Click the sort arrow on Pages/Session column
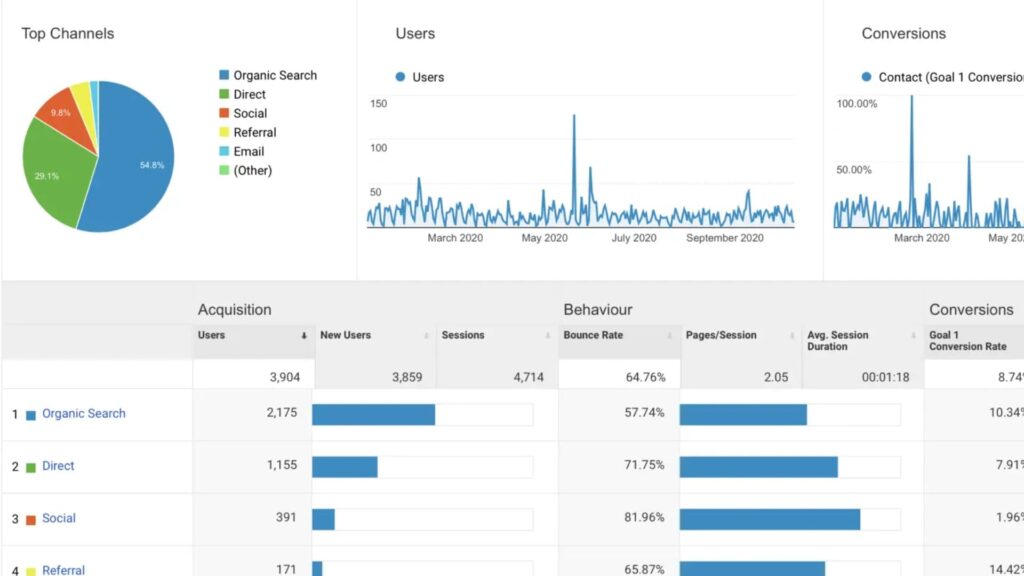Screen dimensions: 1024x576 point(790,334)
